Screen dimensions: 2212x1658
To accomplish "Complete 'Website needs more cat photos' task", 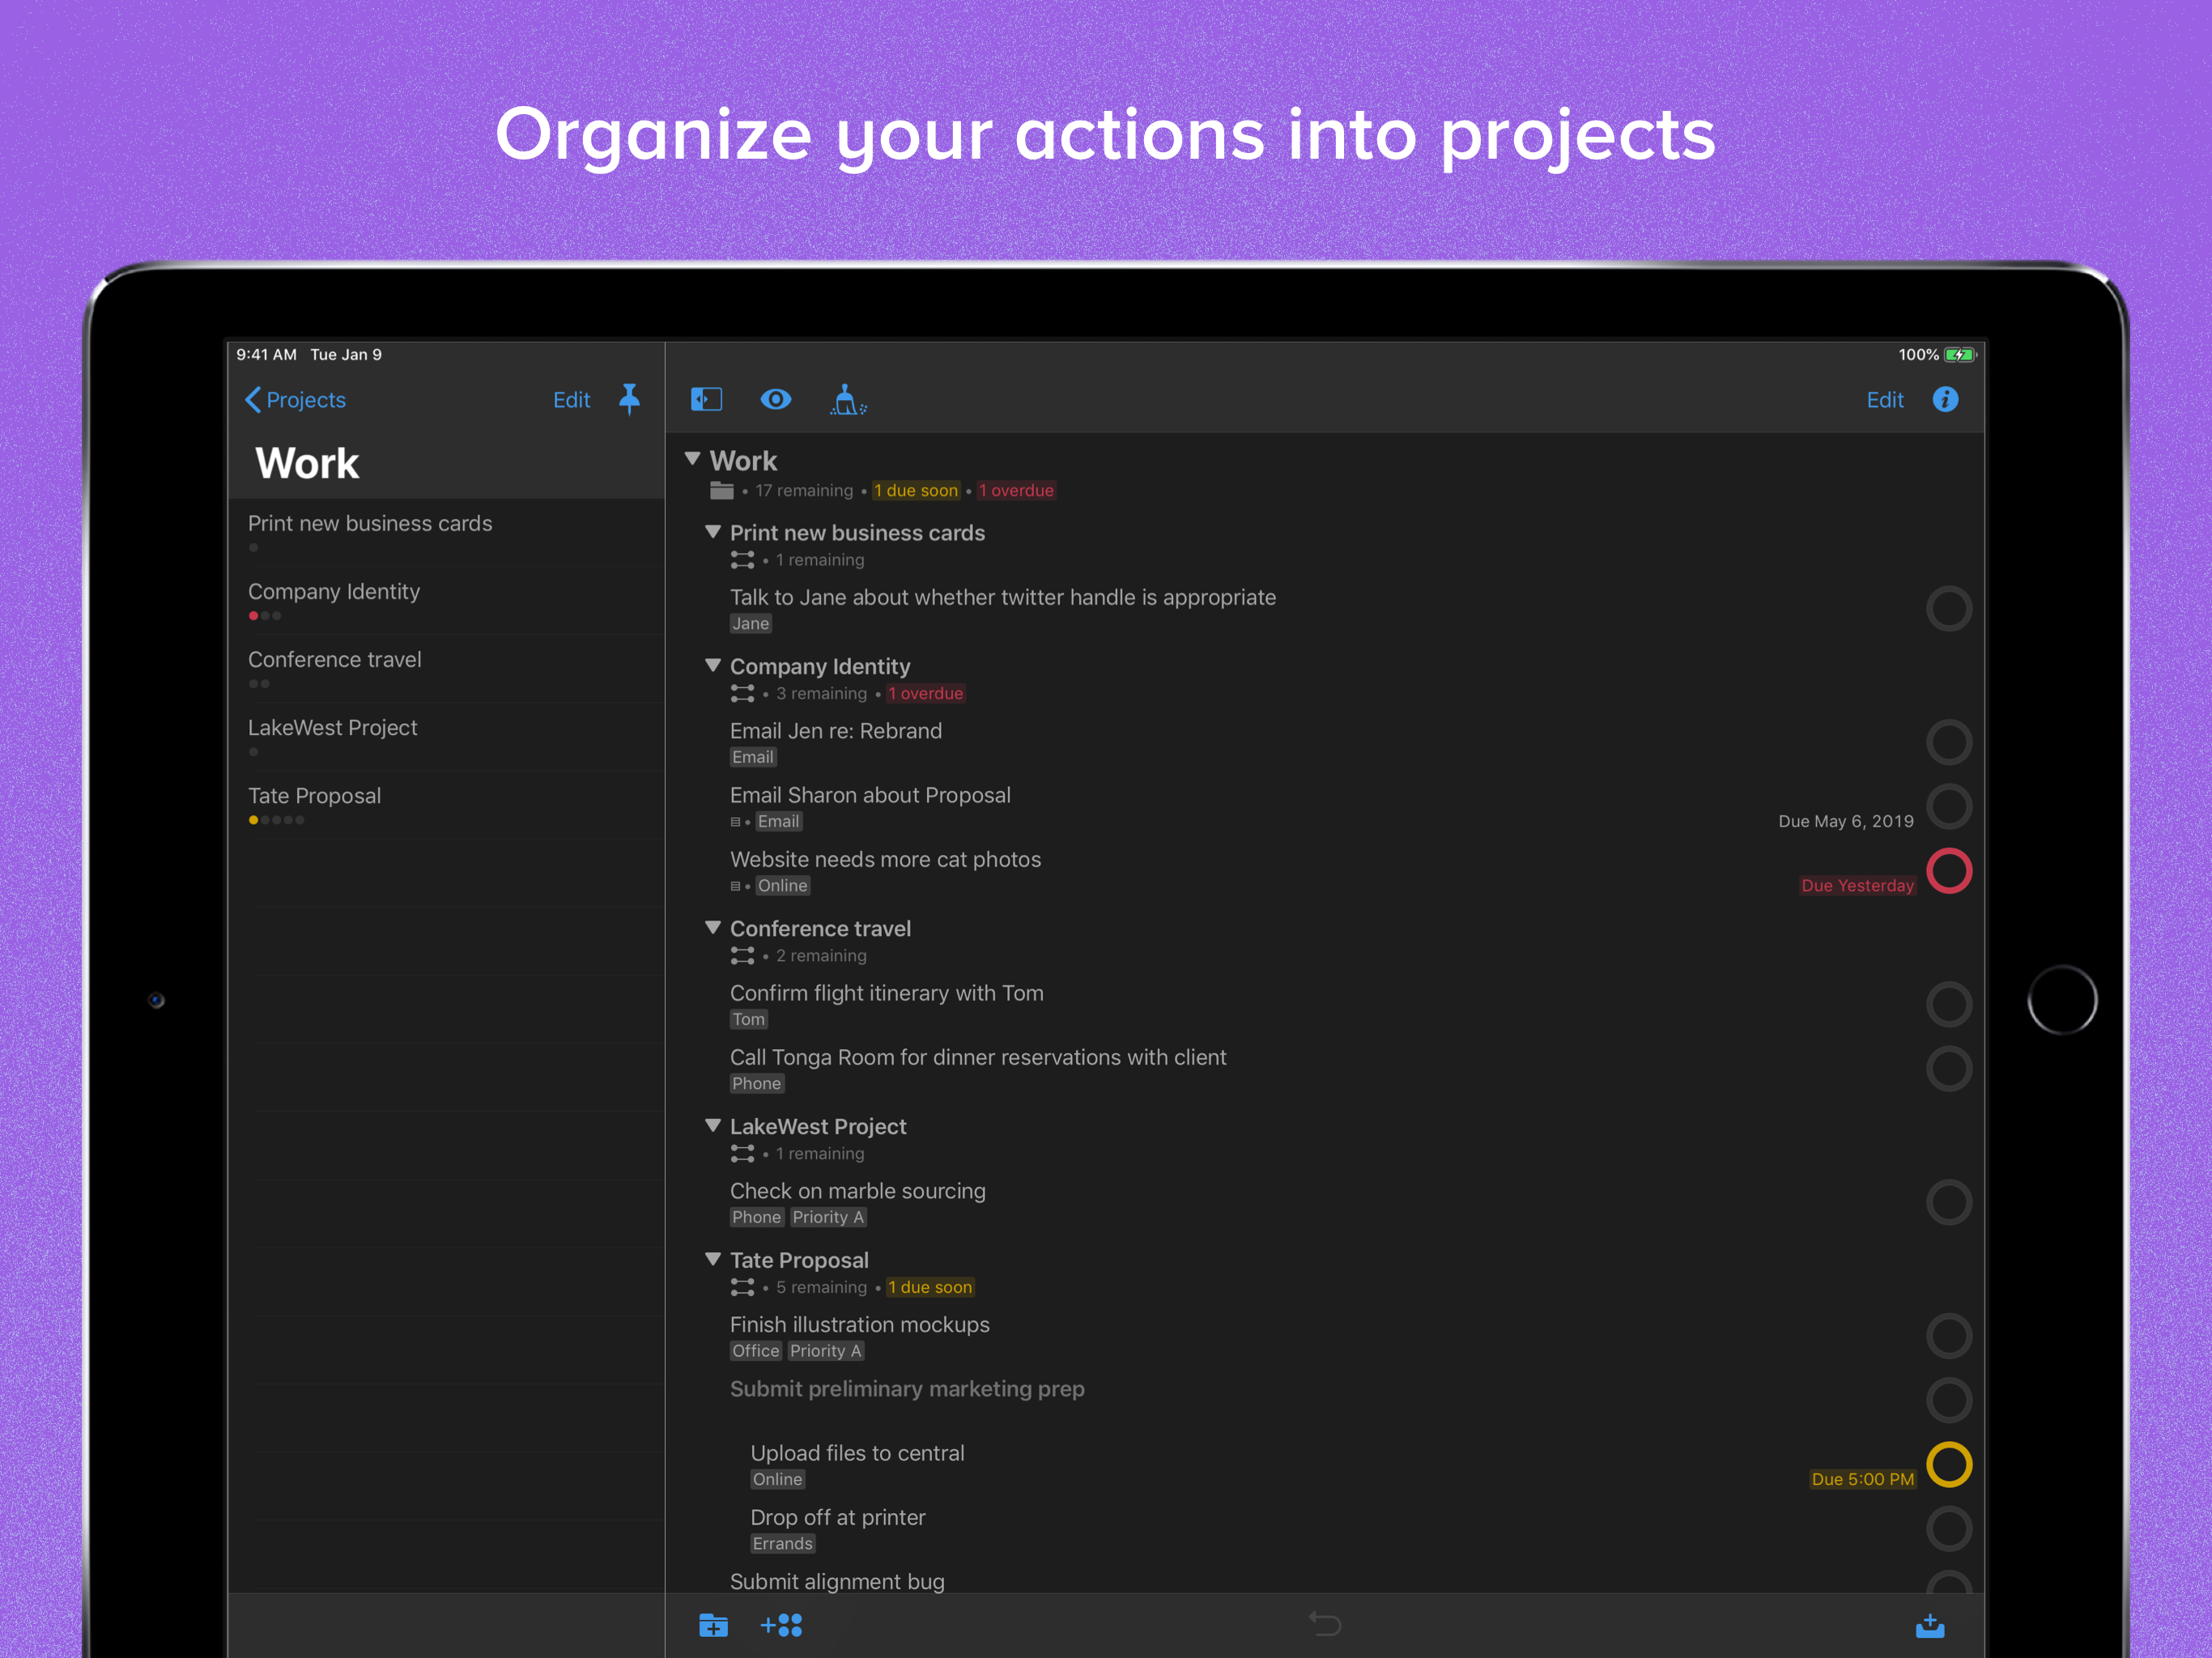I will point(1949,871).
